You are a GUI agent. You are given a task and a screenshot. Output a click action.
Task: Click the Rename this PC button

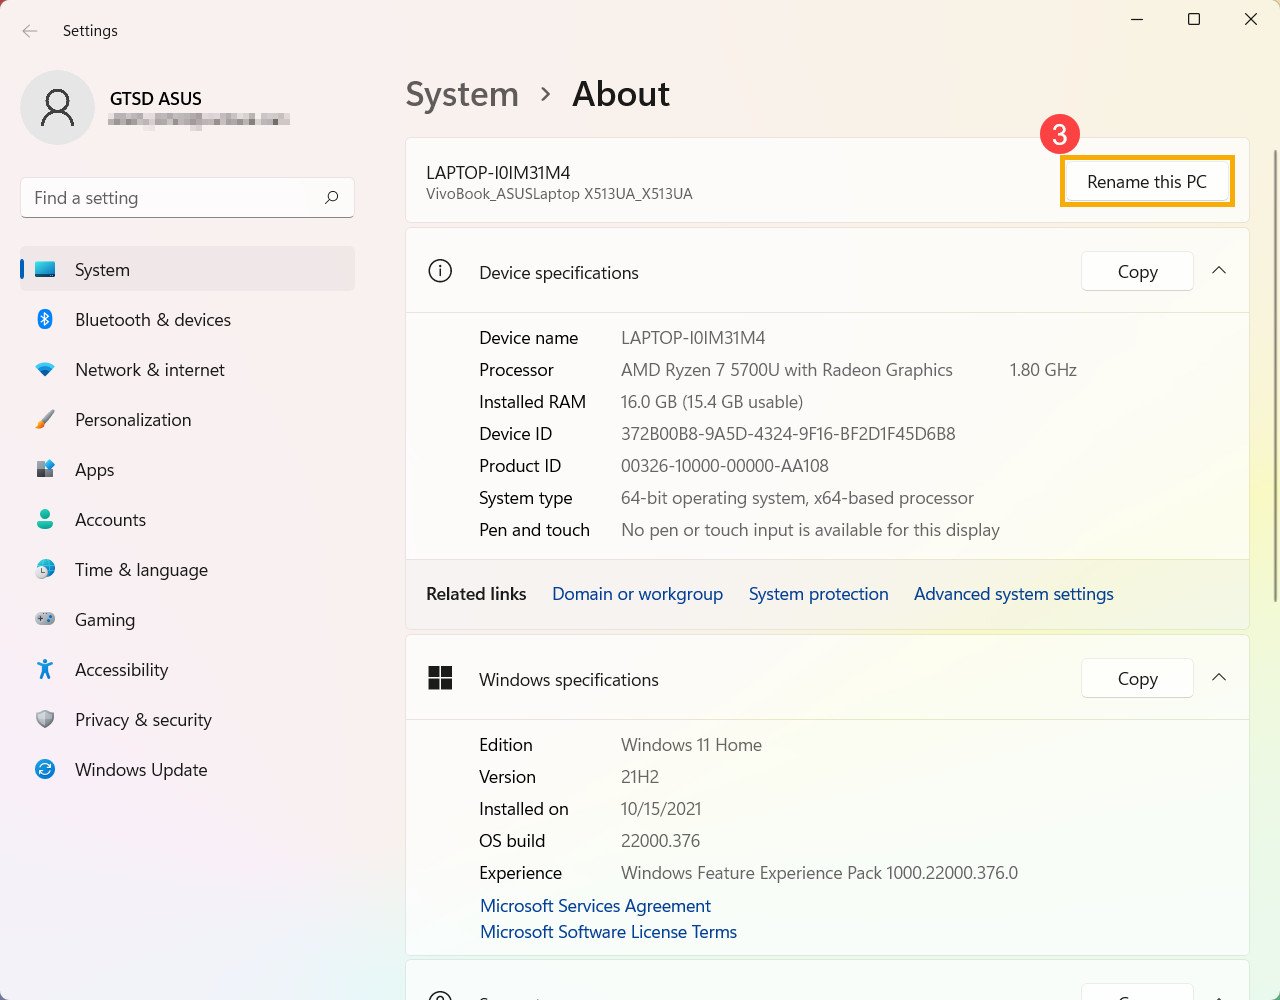1147,182
